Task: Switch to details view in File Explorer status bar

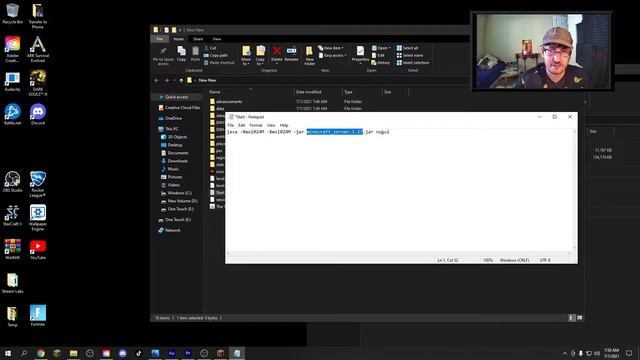Action: (x=571, y=318)
